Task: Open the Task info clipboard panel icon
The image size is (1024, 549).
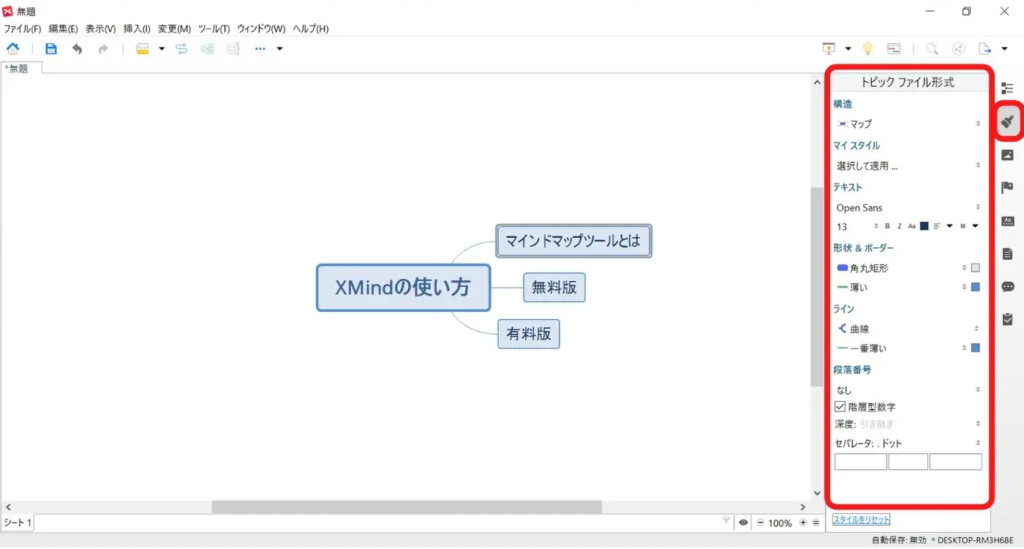Action: [1008, 319]
